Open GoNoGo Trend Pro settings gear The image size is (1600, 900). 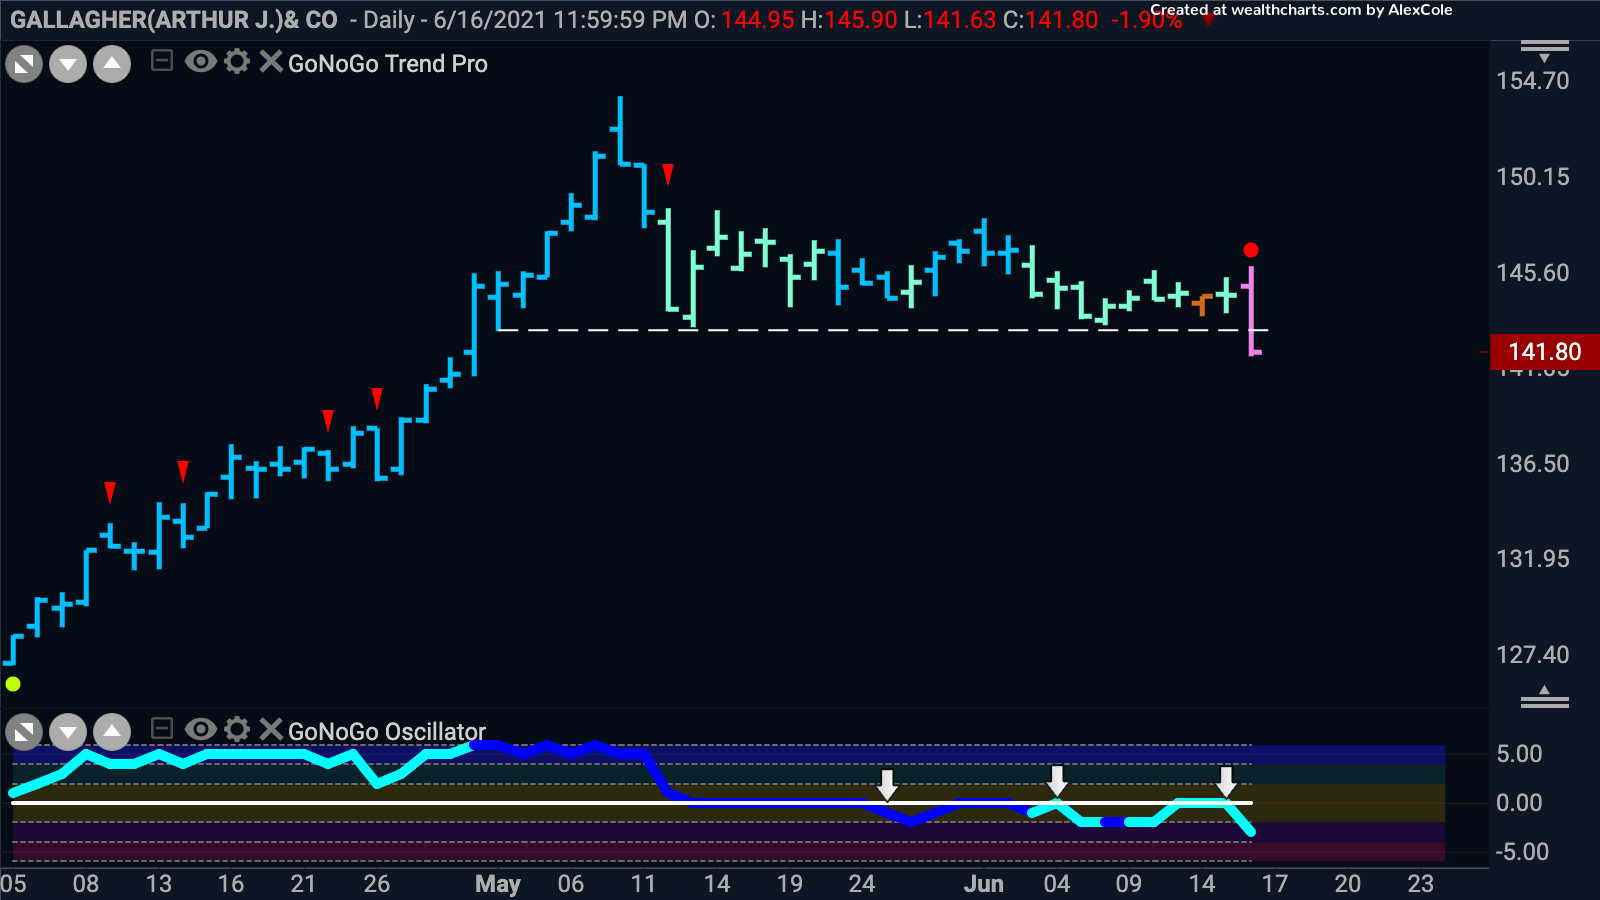pos(237,62)
